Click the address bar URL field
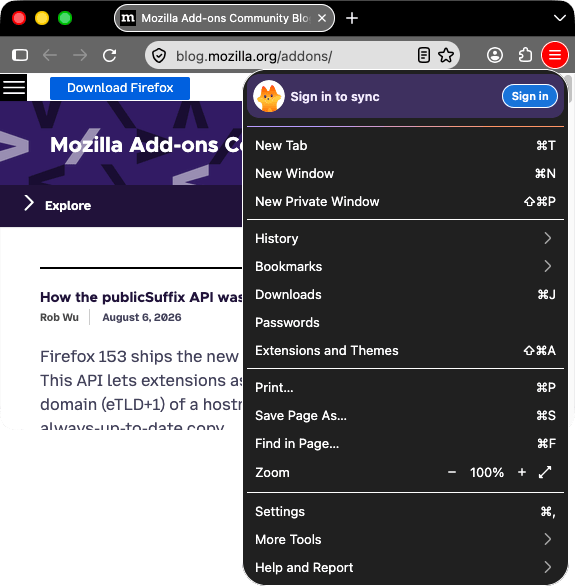 [x=291, y=56]
